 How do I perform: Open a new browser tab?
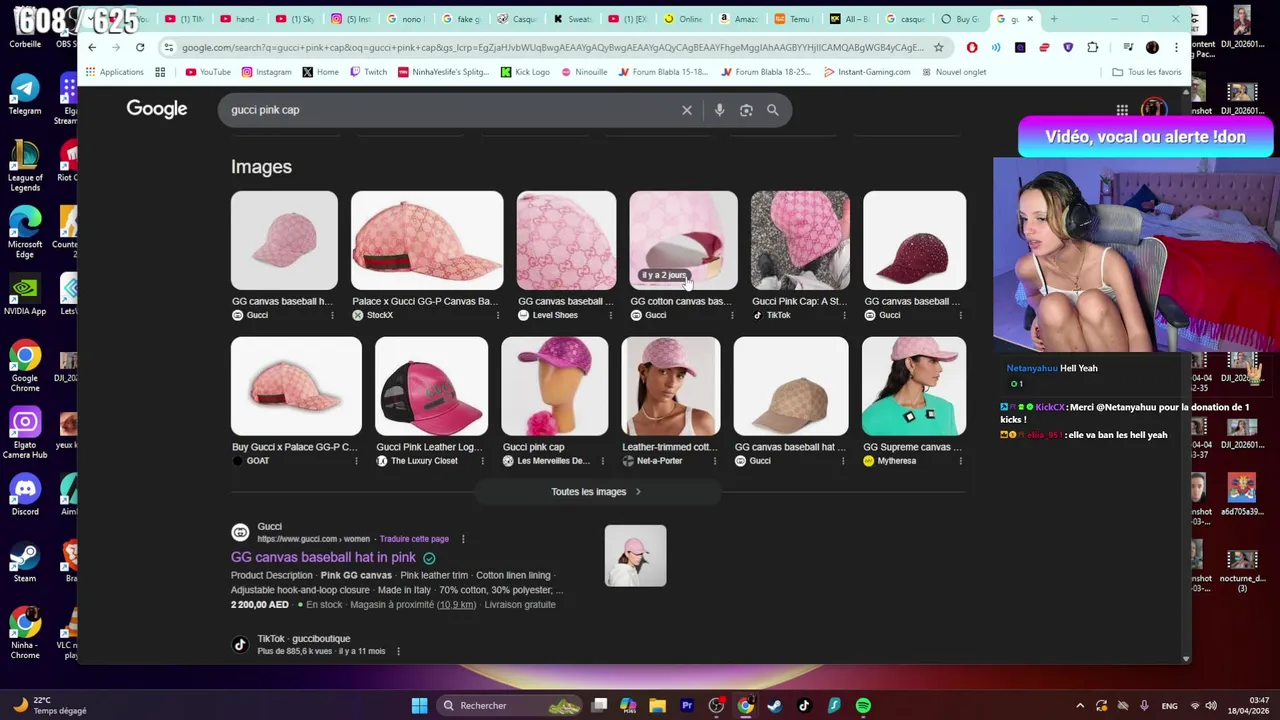coord(1054,19)
